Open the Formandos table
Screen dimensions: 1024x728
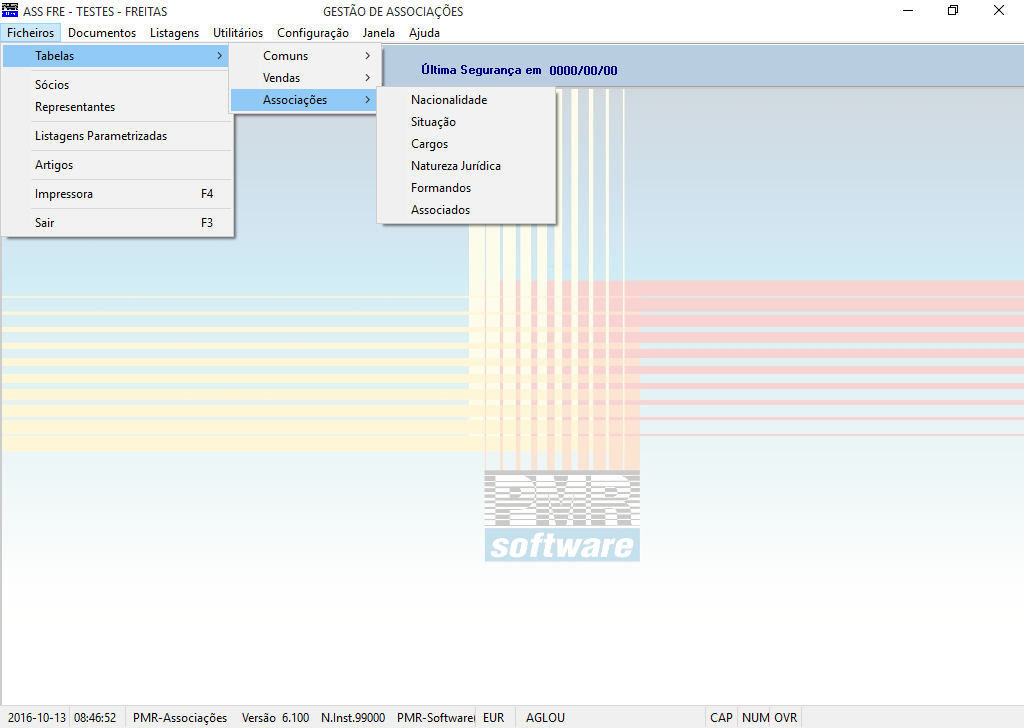pyautogui.click(x=466, y=188)
